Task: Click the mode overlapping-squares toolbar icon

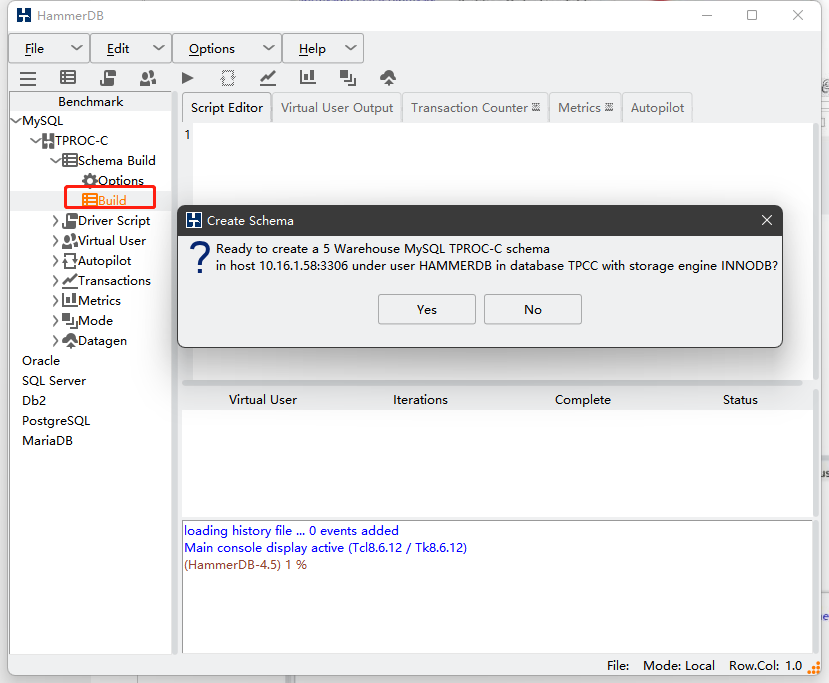Action: [347, 78]
